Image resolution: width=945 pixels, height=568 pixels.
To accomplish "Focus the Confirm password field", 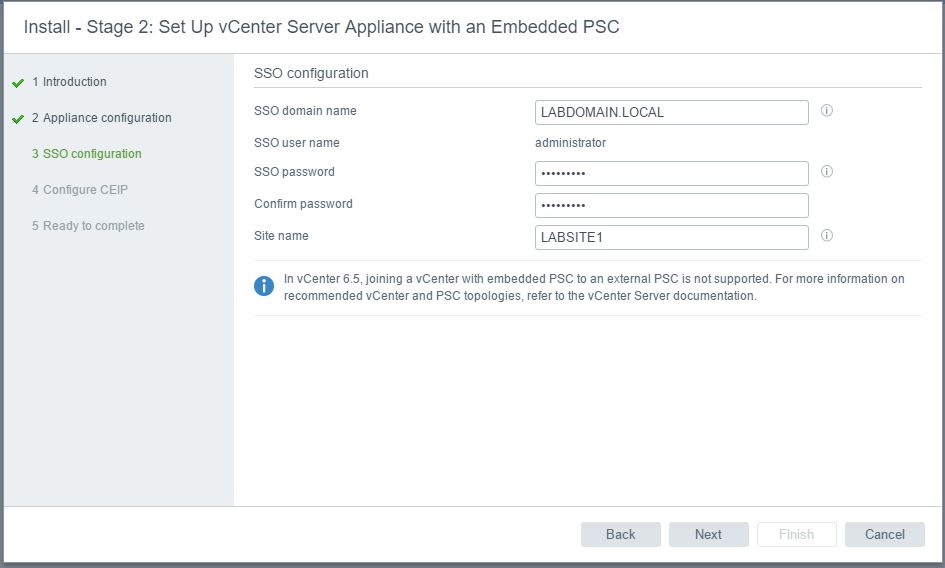I will point(672,206).
